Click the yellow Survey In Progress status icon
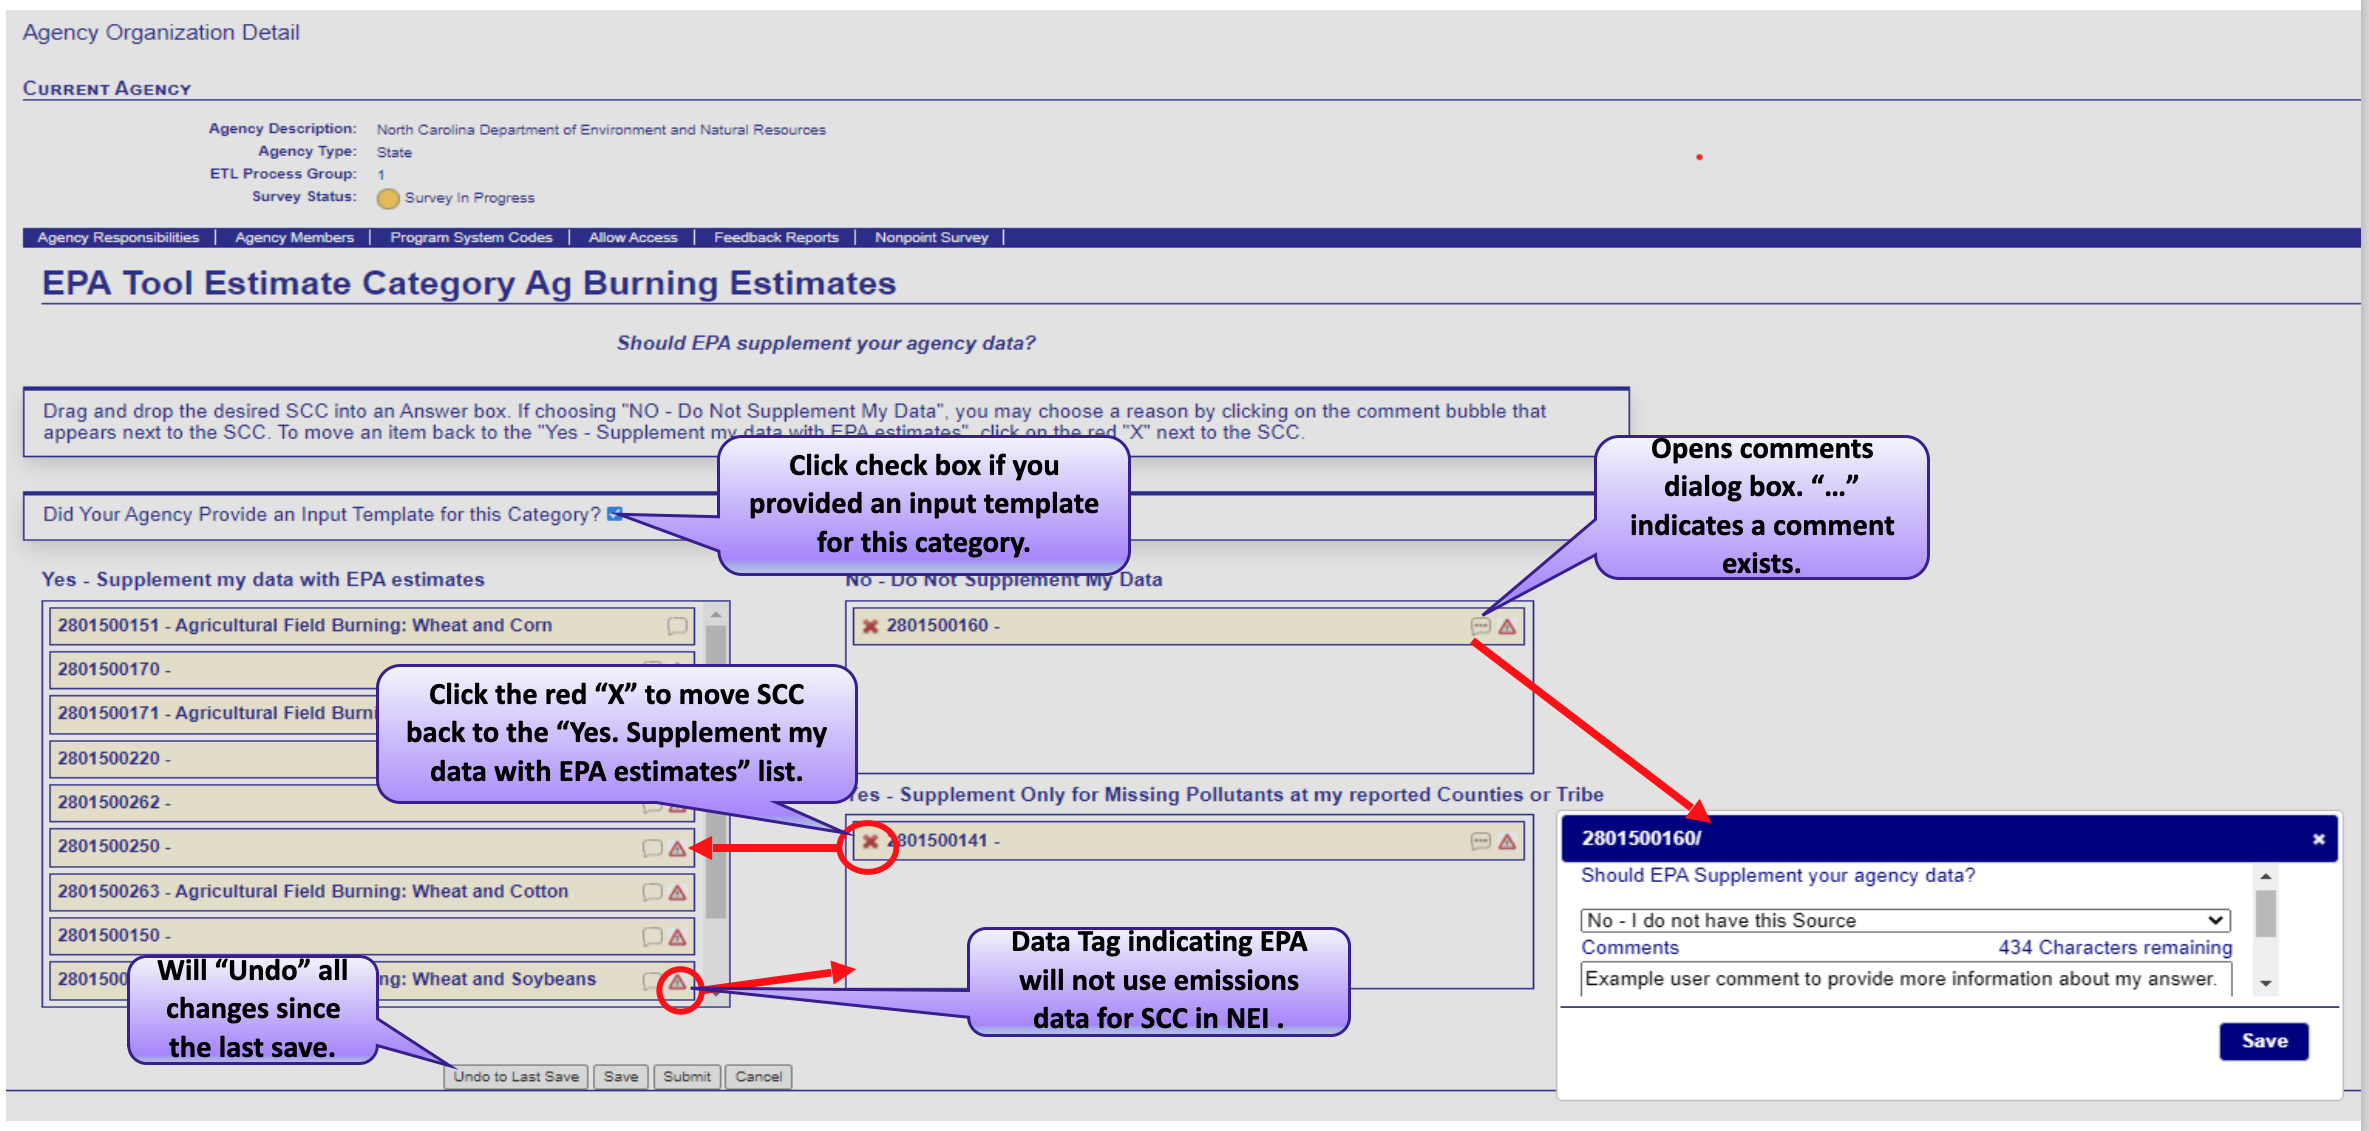The height and width of the screenshot is (1131, 2369). [388, 198]
